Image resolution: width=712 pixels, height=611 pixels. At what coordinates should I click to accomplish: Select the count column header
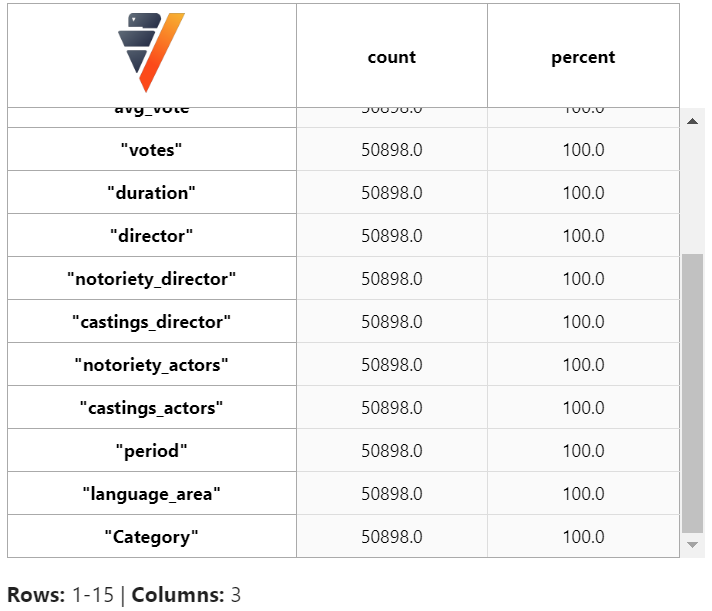391,57
